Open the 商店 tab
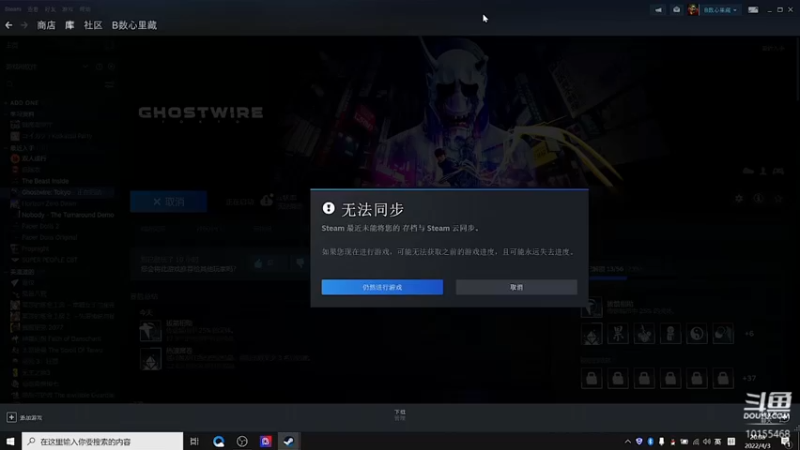Image resolution: width=800 pixels, height=450 pixels. coord(46,25)
